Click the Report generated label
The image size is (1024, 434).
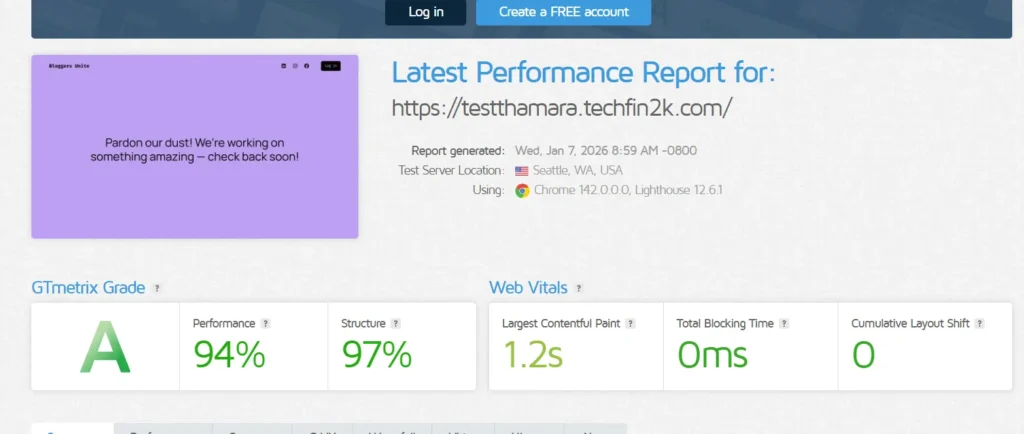tap(458, 151)
